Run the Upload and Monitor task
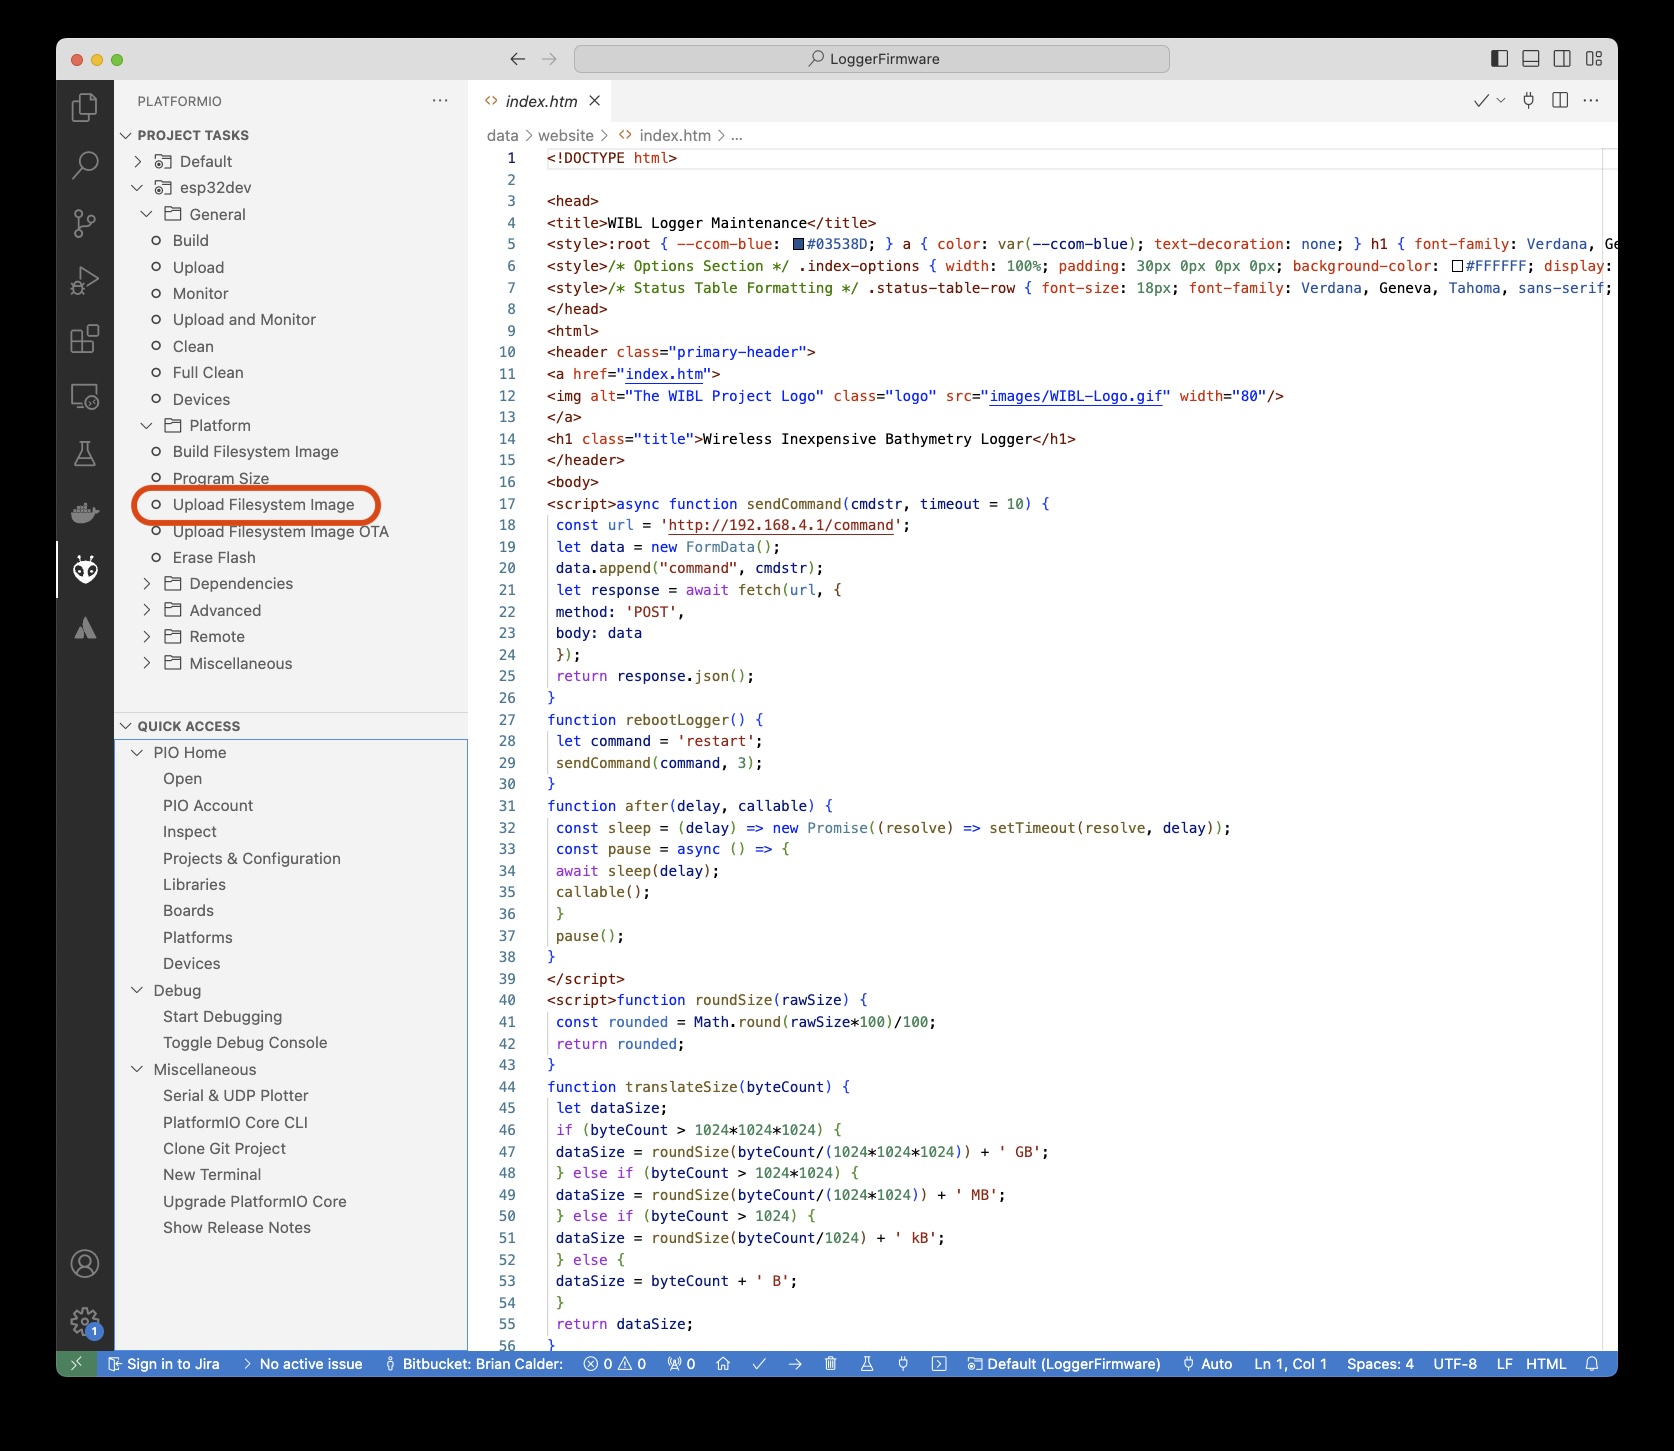 244,319
